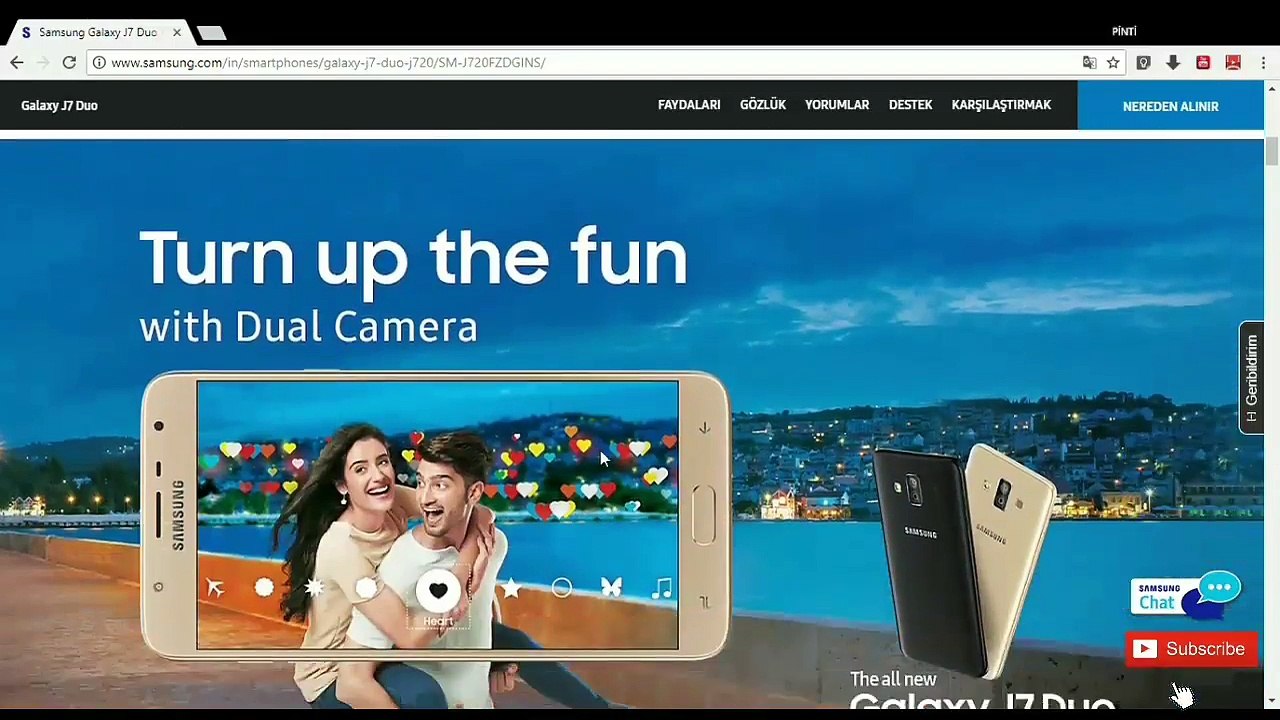
Task: Reload the Samsung page
Action: (x=69, y=62)
